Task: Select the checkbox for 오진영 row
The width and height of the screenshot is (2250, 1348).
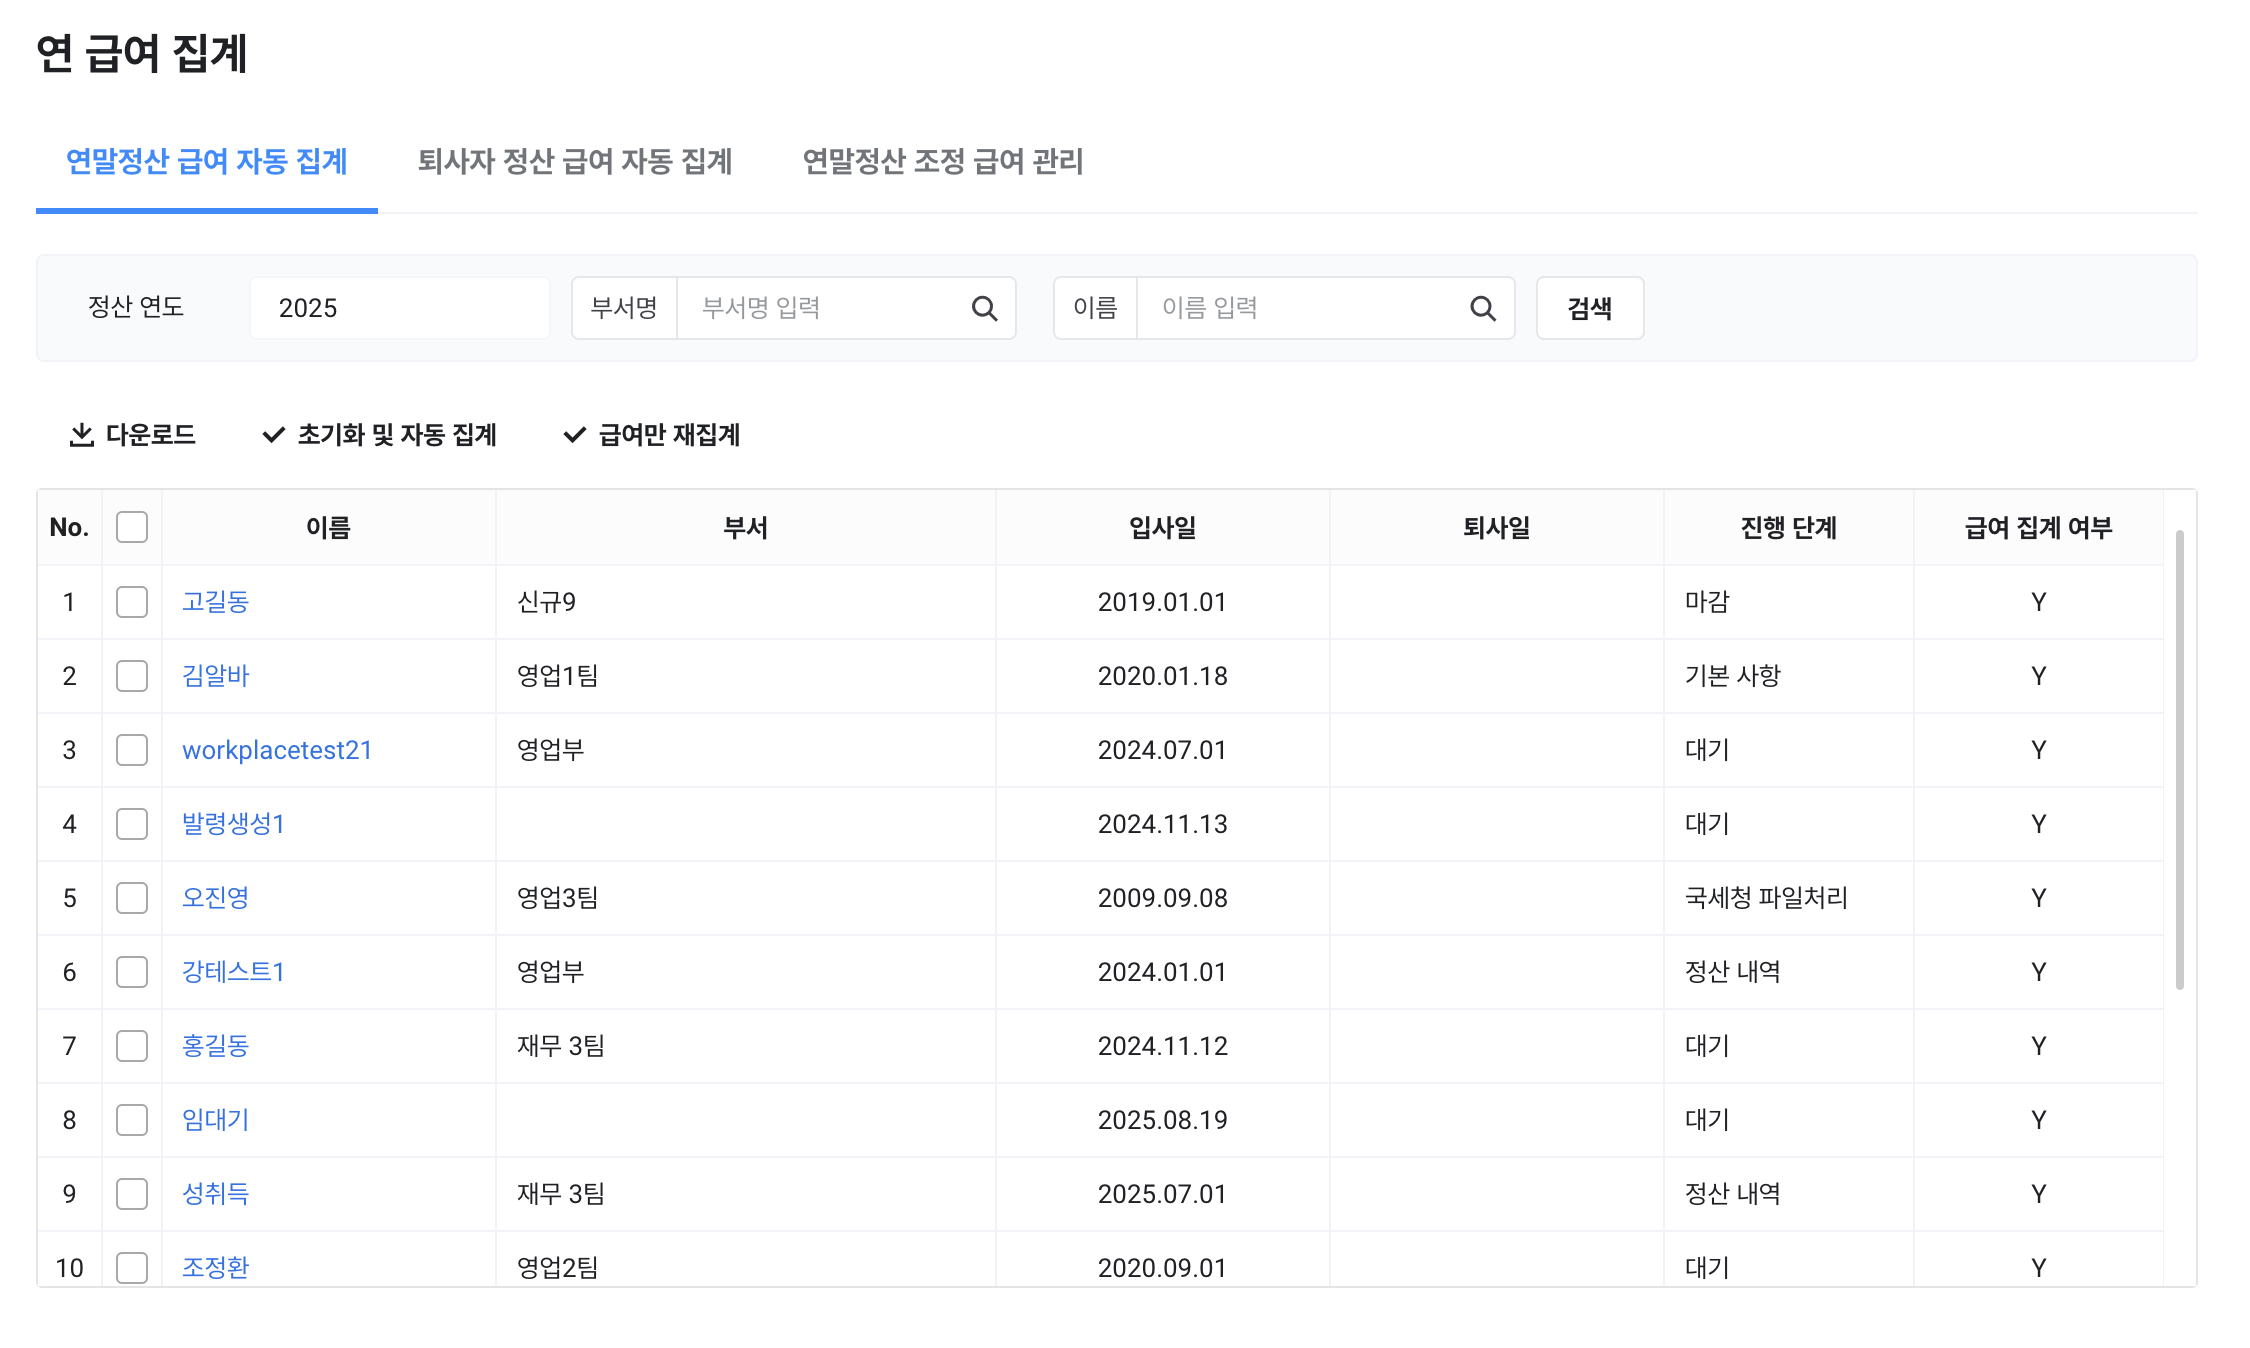Action: [x=132, y=898]
